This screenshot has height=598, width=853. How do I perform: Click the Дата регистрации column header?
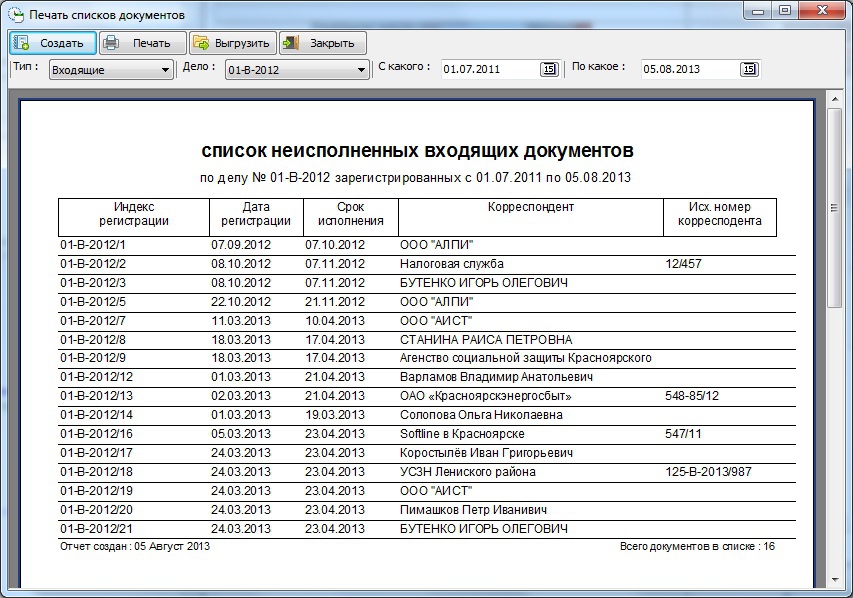(x=256, y=217)
